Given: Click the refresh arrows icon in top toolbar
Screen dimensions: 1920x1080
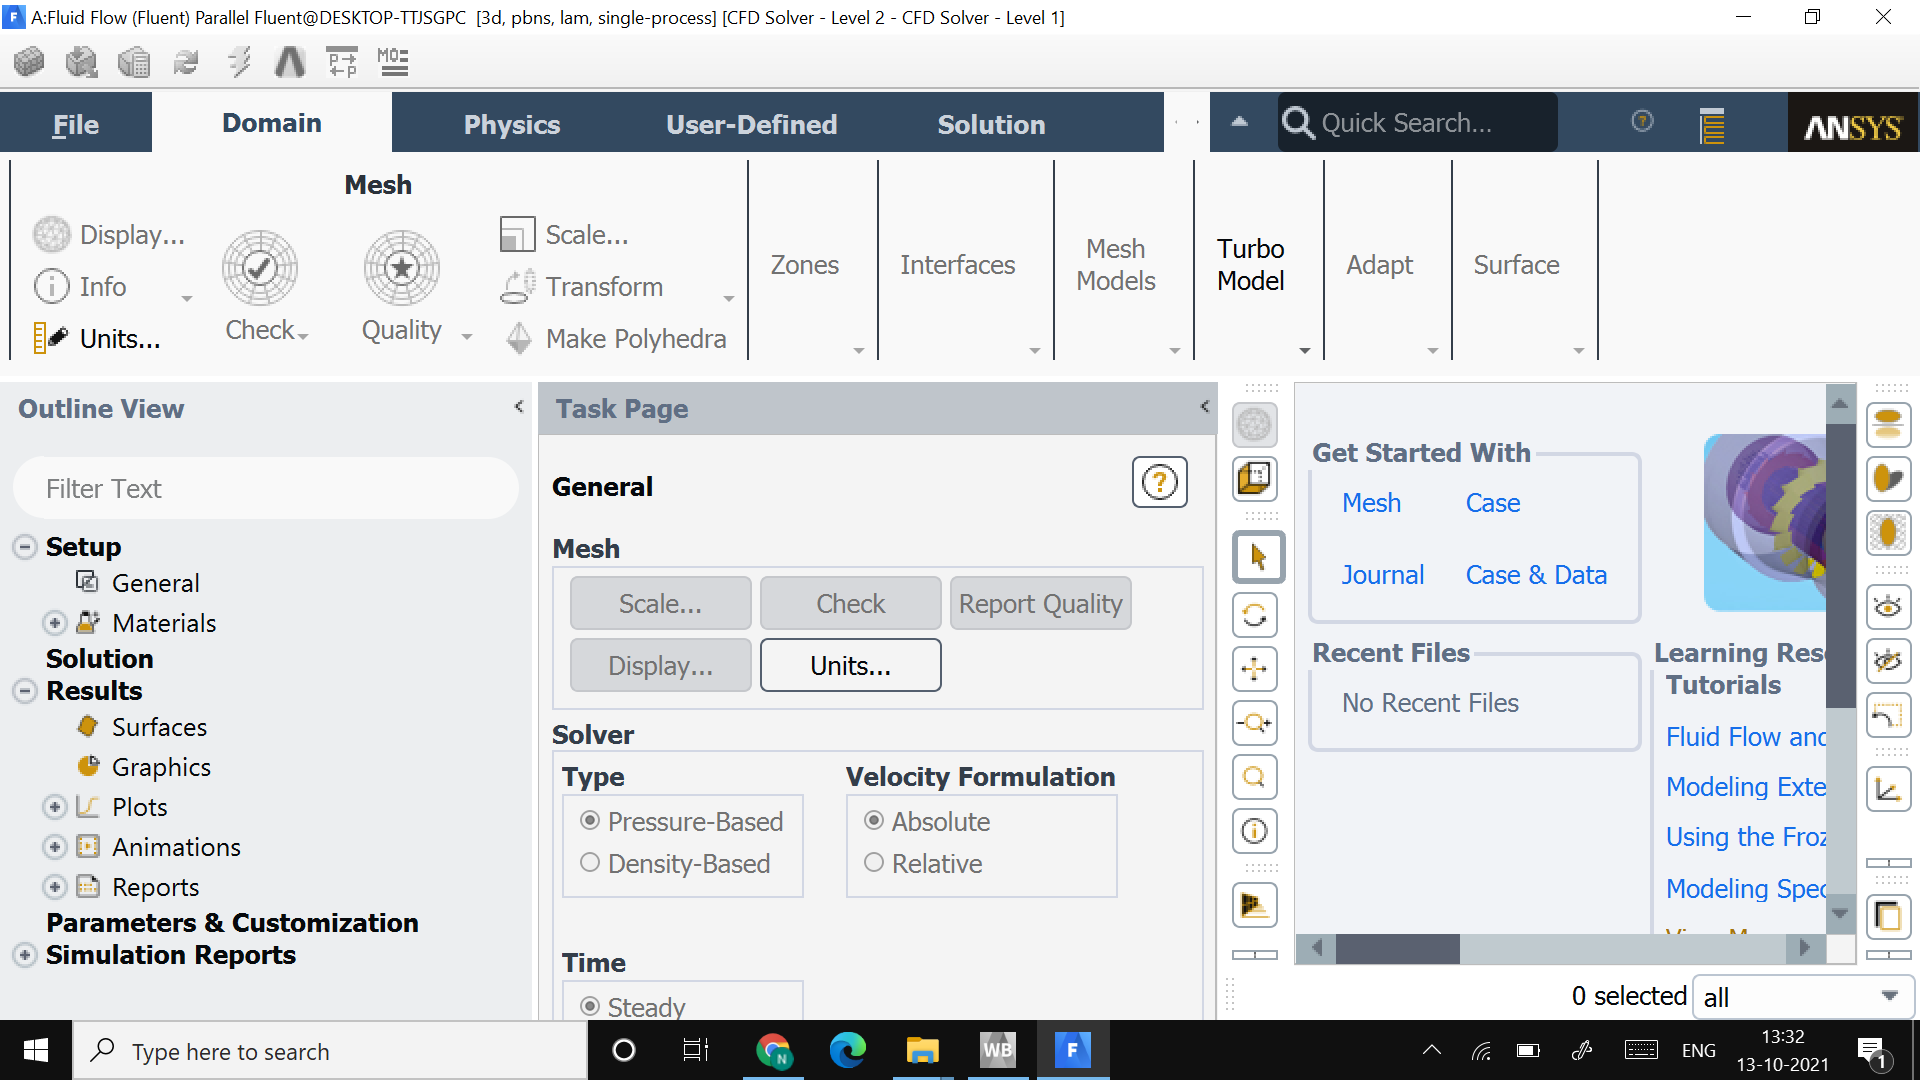Looking at the screenshot, I should pos(186,62).
